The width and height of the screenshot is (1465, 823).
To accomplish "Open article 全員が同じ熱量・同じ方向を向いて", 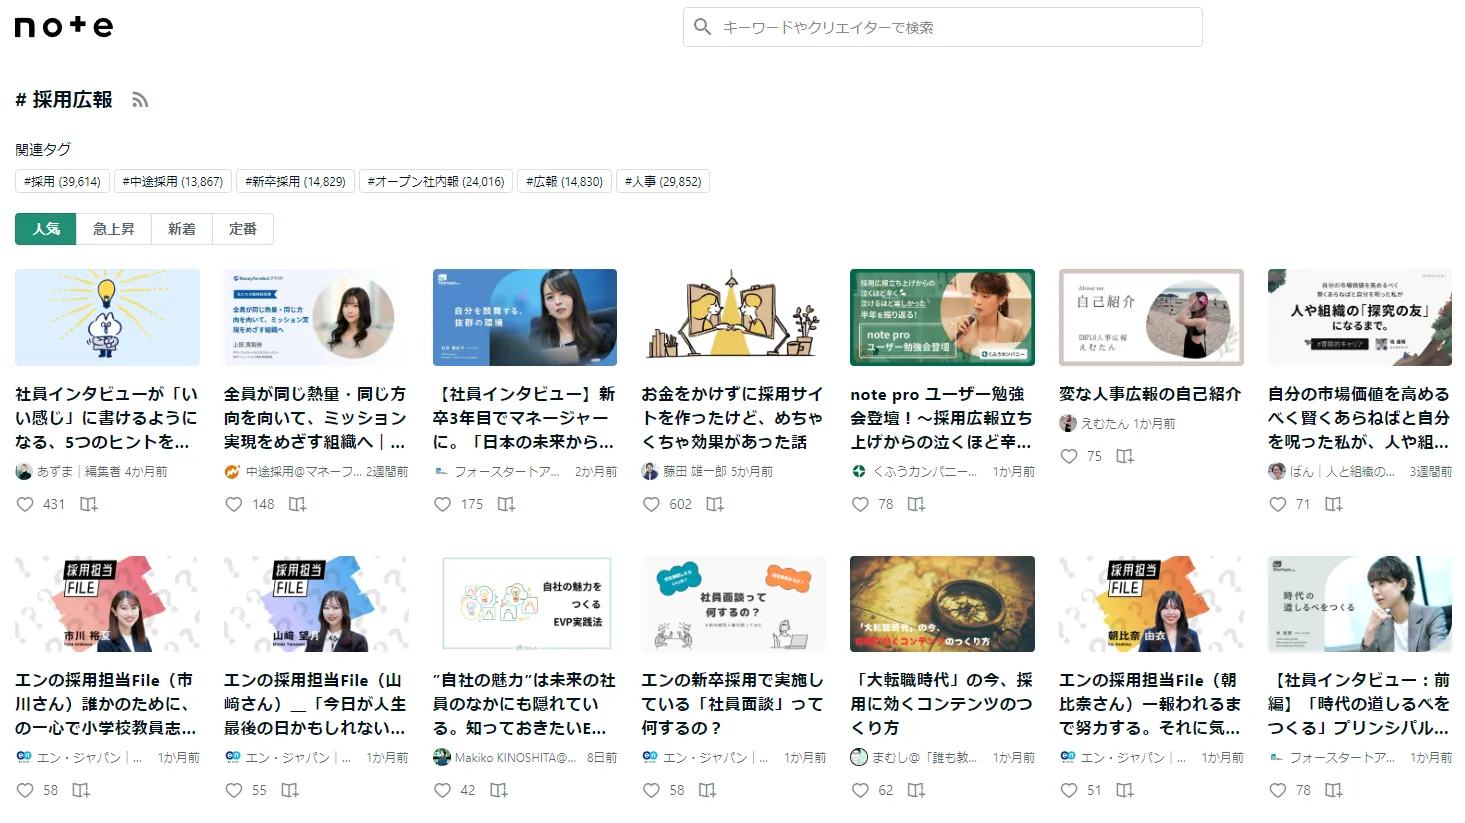I will tap(316, 418).
